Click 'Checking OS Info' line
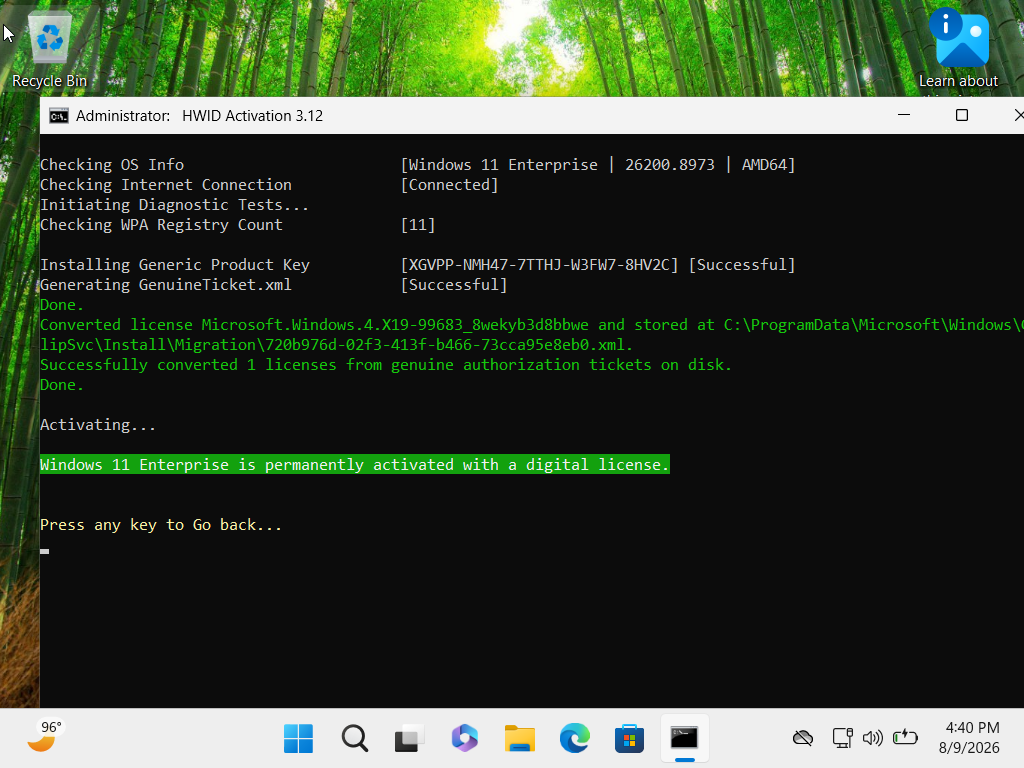 [112, 165]
